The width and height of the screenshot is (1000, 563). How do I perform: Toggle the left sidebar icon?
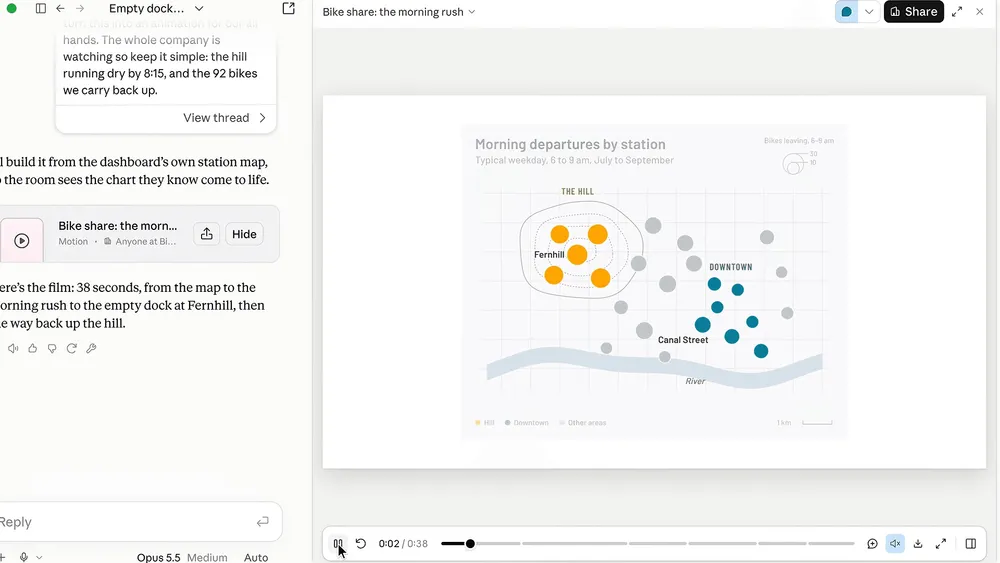(x=41, y=8)
